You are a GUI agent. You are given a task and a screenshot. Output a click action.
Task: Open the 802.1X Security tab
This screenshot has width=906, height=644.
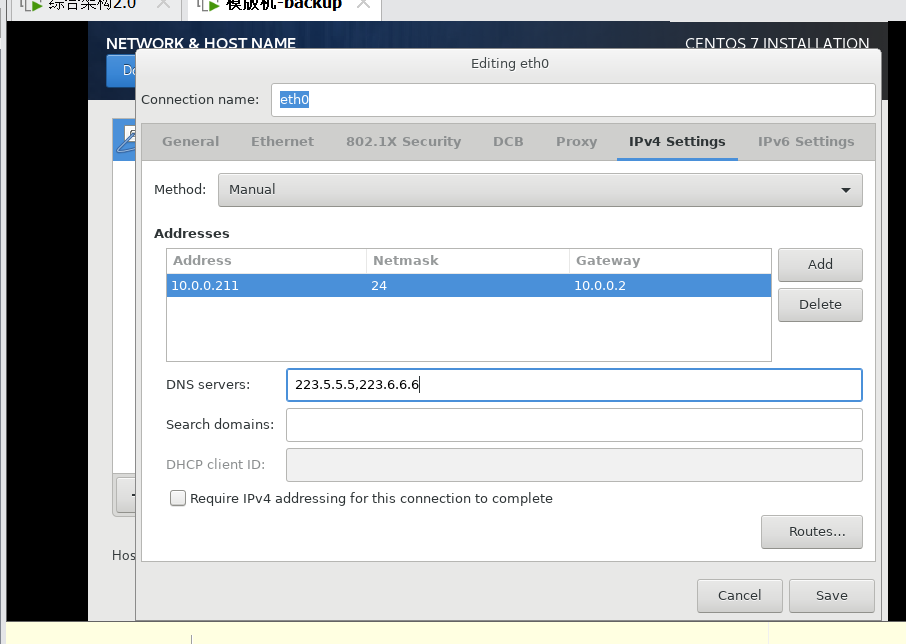(x=403, y=142)
